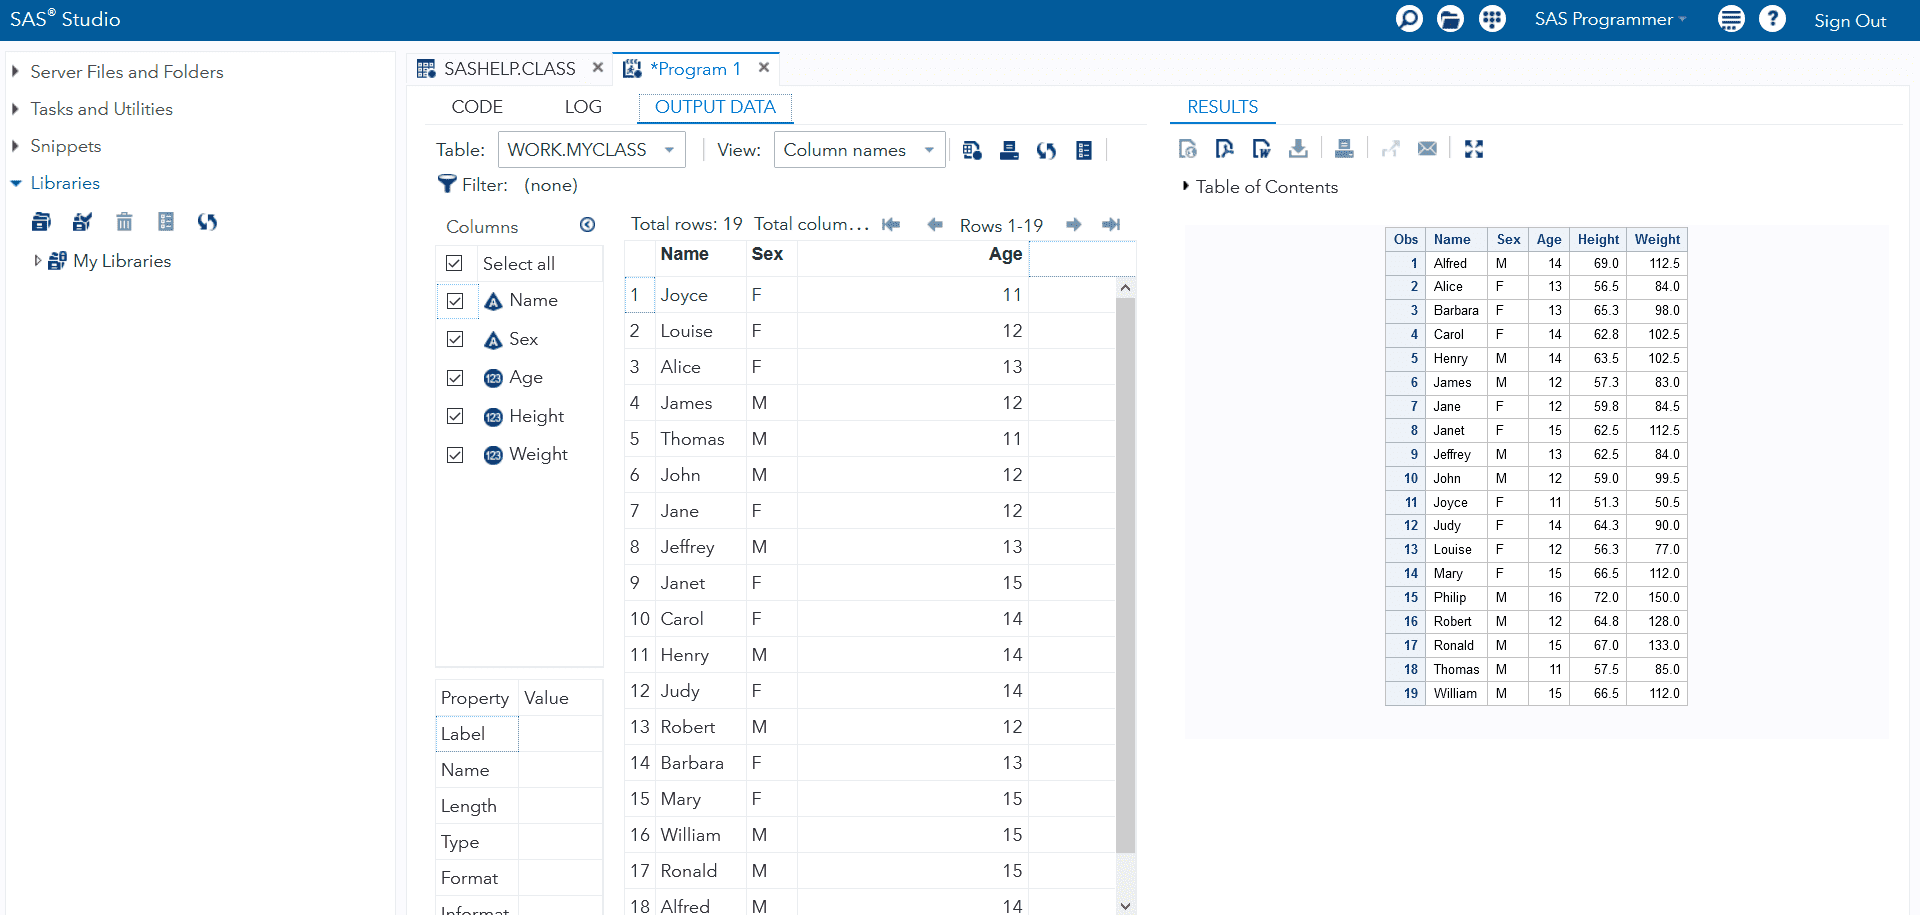Uncheck the Select all columns checkbox
Image resolution: width=1920 pixels, height=915 pixels.
pos(454,263)
